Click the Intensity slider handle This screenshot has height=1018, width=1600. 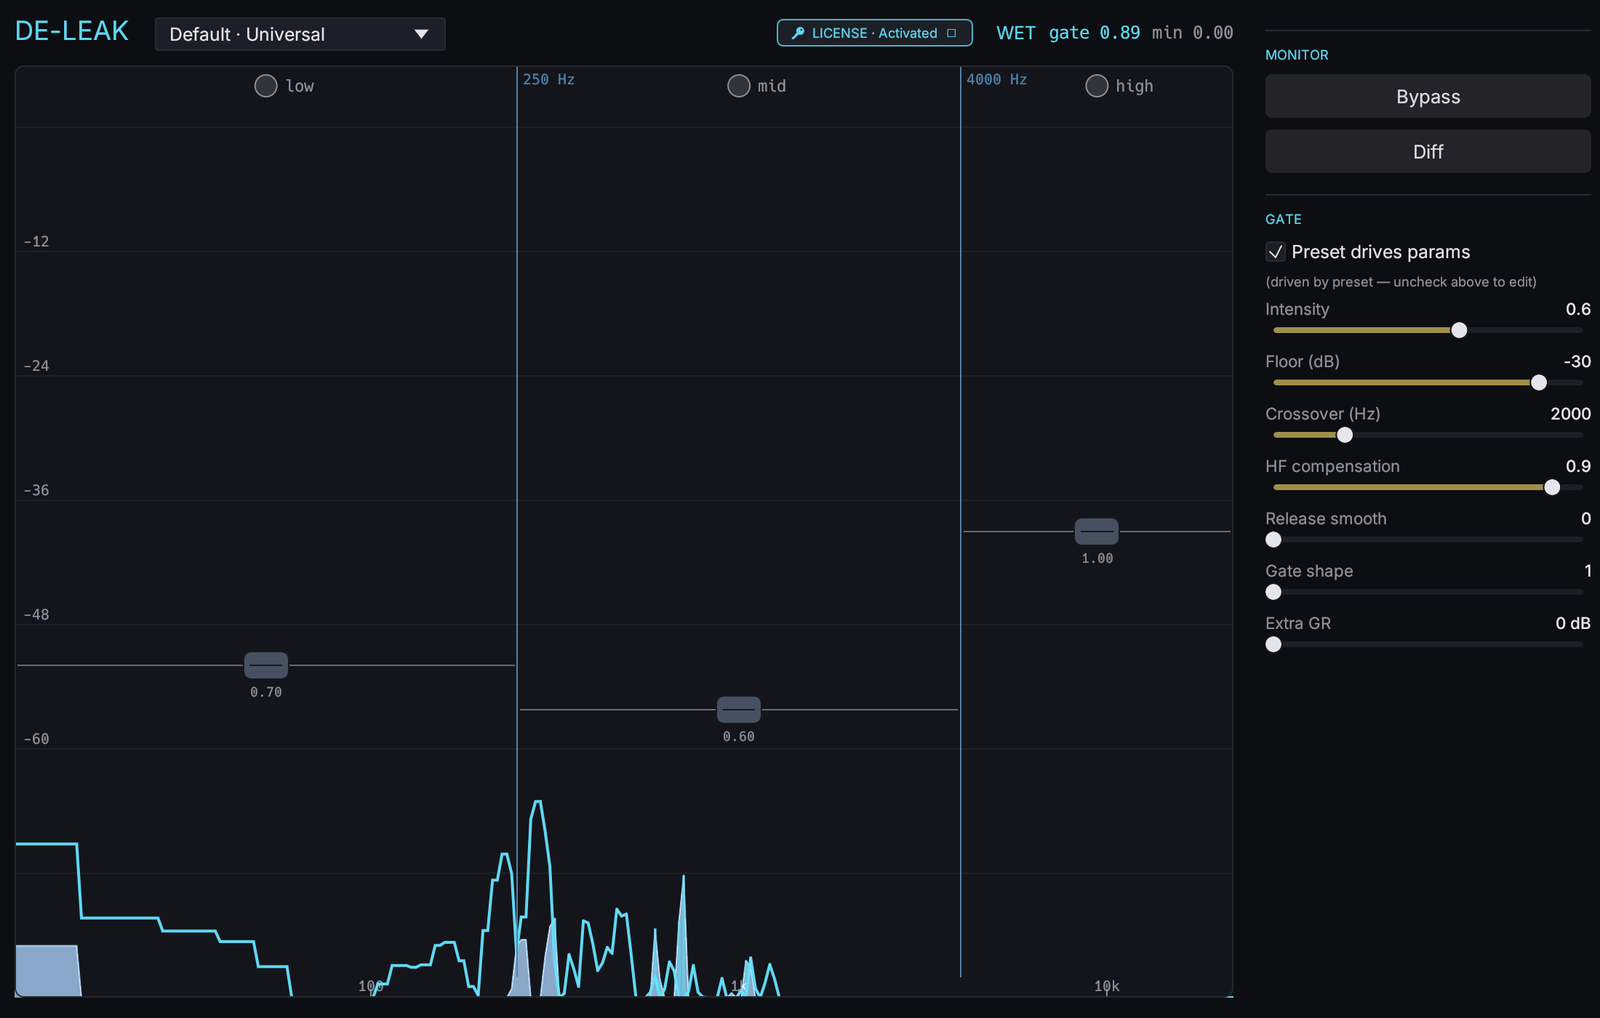[x=1459, y=330]
